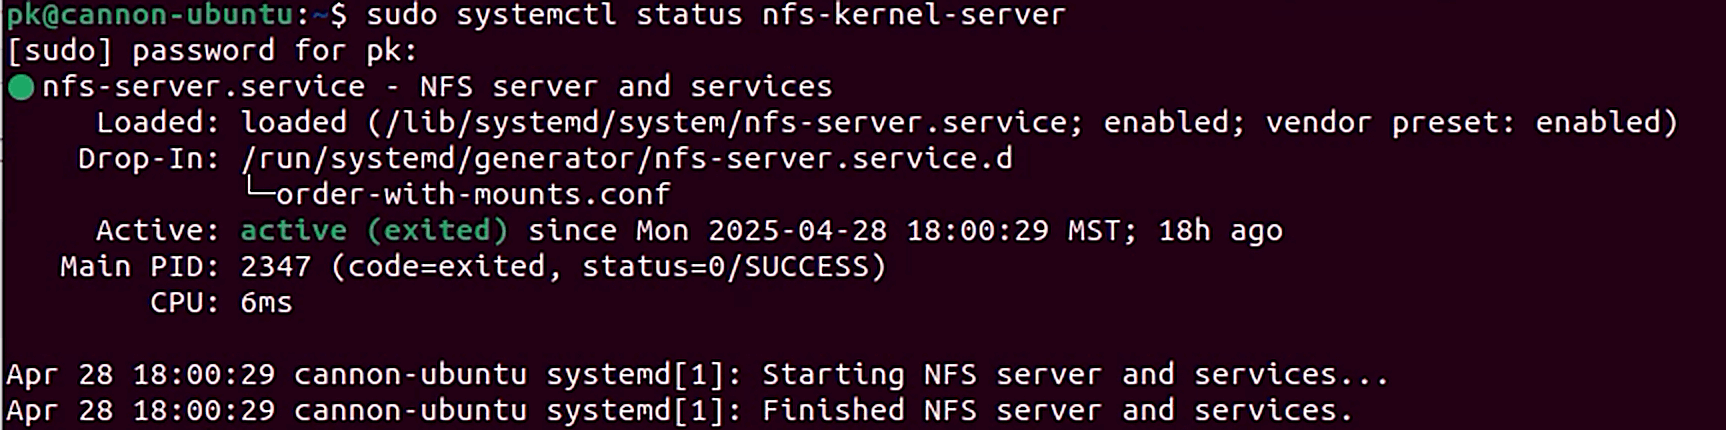Click the sudo password prompt line
Viewport: 1726px width, 430px height.
tap(212, 51)
